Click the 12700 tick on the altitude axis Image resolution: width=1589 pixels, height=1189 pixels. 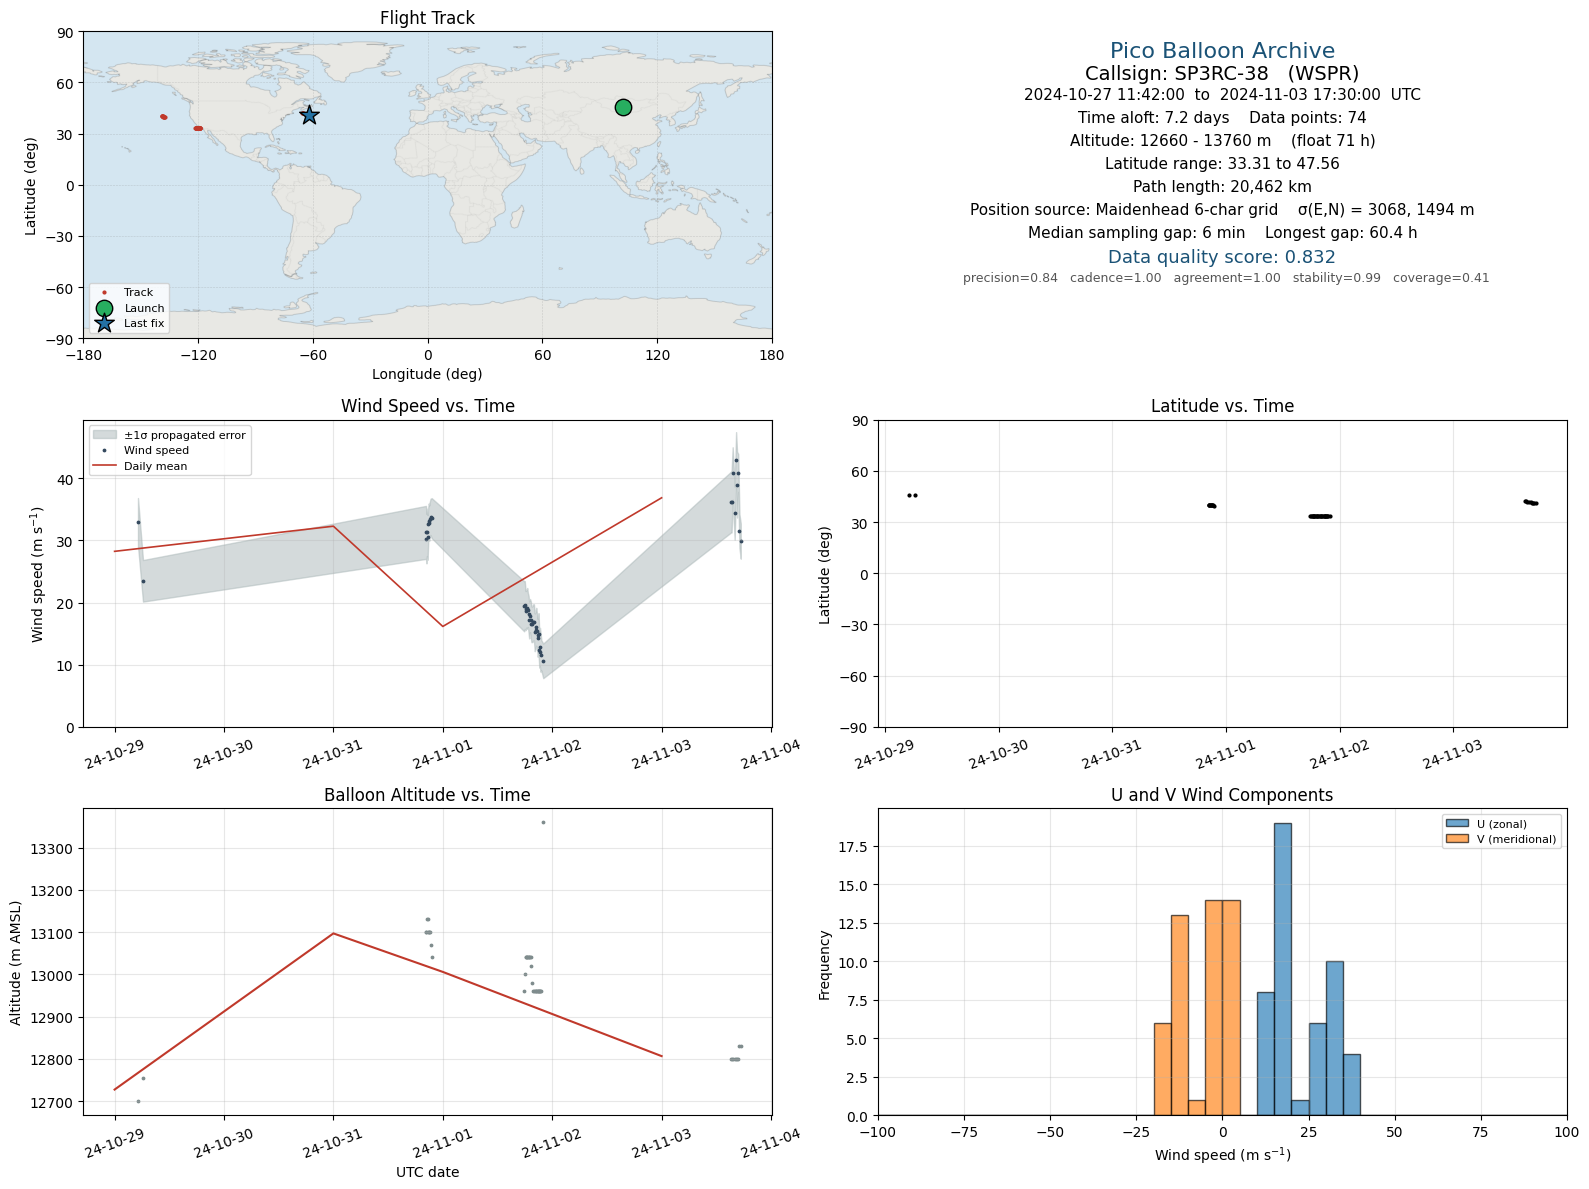point(52,1102)
